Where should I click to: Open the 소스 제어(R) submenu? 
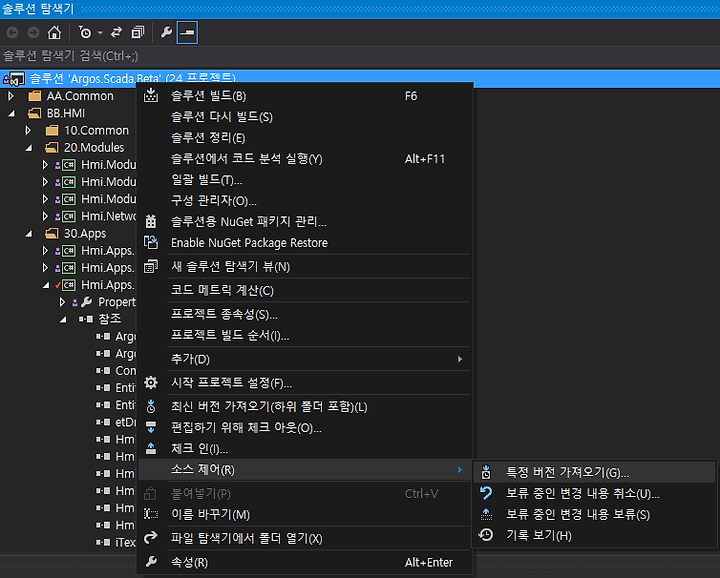pyautogui.click(x=306, y=470)
